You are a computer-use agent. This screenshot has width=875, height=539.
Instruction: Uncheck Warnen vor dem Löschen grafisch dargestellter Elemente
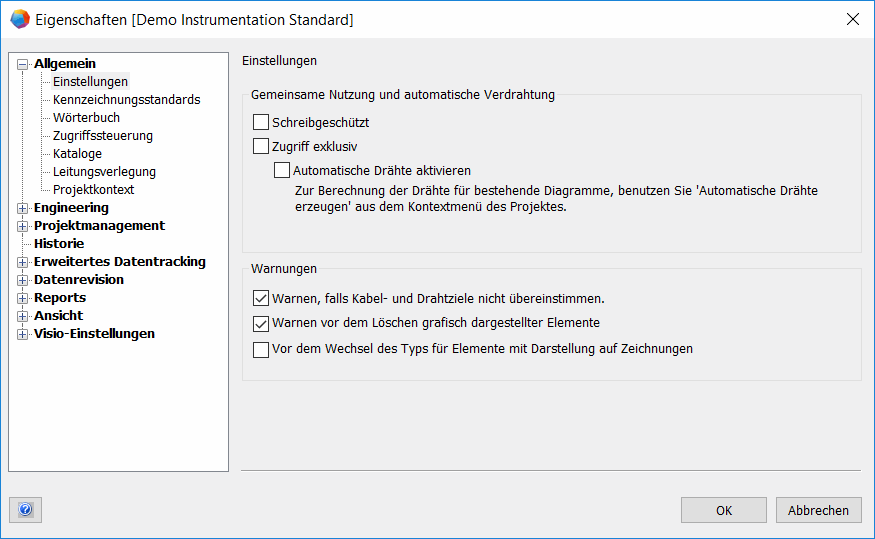click(x=261, y=323)
